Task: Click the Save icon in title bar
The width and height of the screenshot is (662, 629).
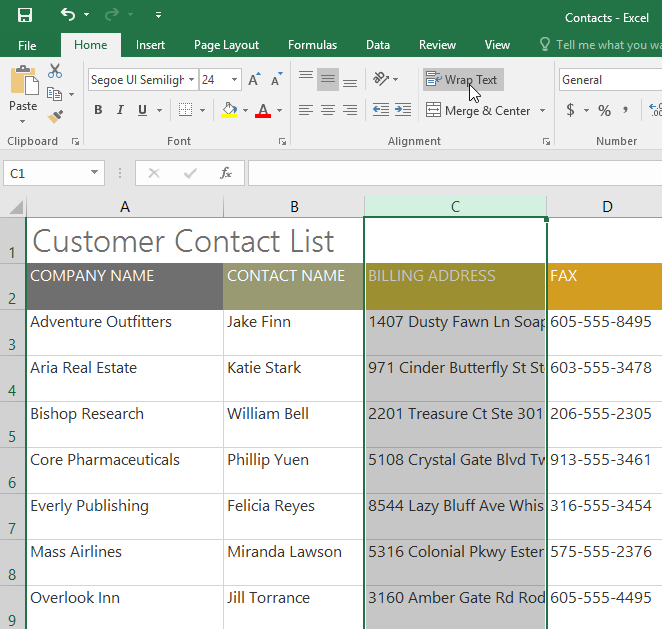Action: tap(24, 15)
